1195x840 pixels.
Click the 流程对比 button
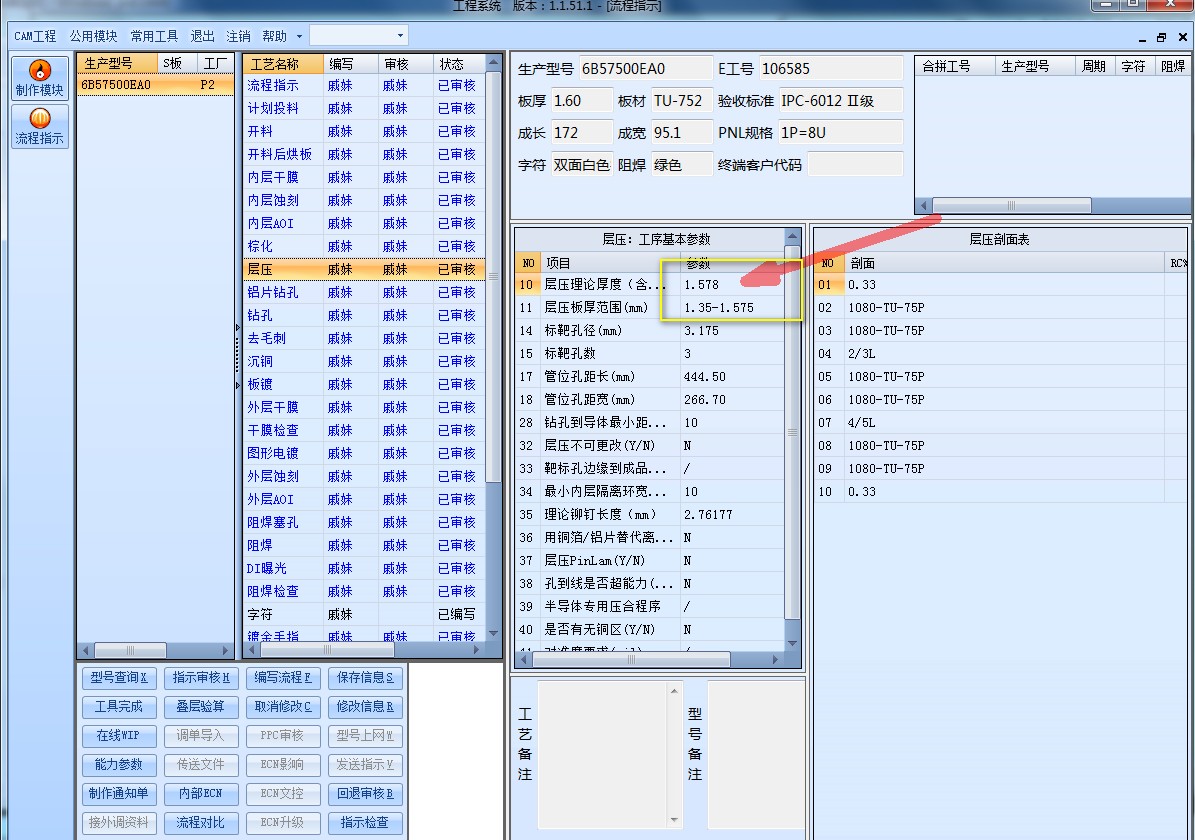[x=200, y=822]
